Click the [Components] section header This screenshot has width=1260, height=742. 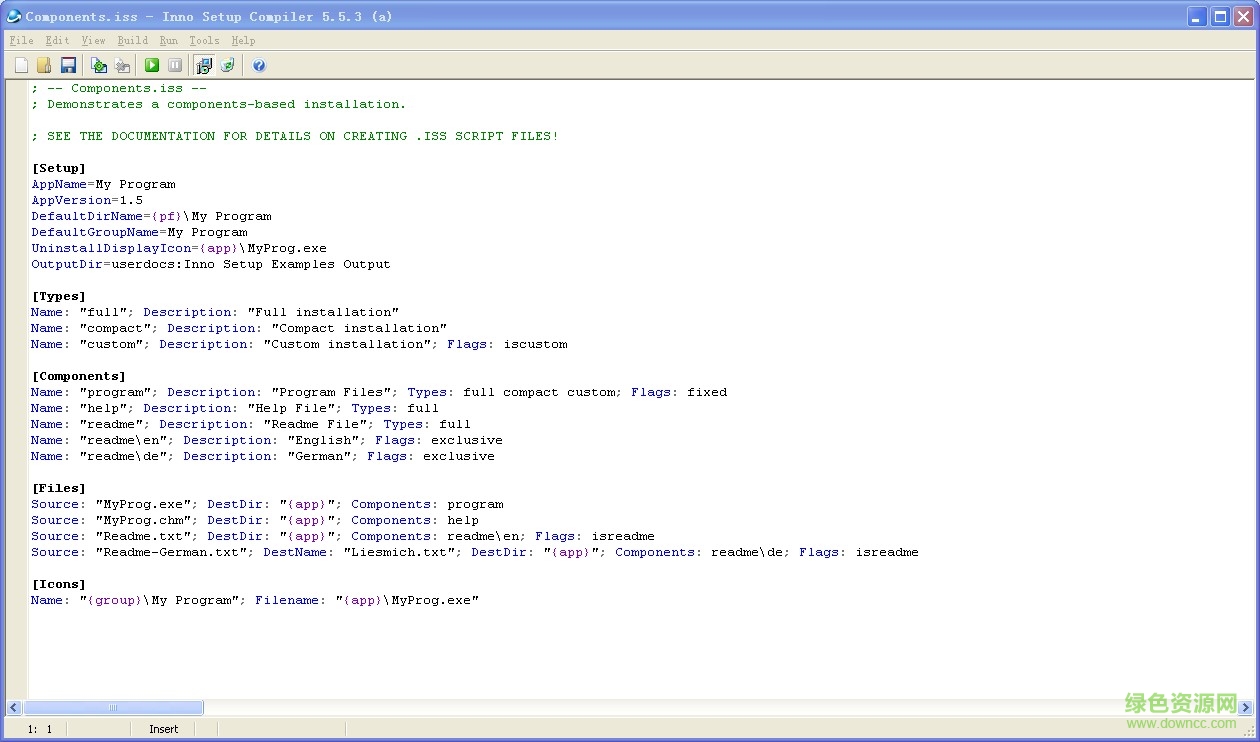79,376
